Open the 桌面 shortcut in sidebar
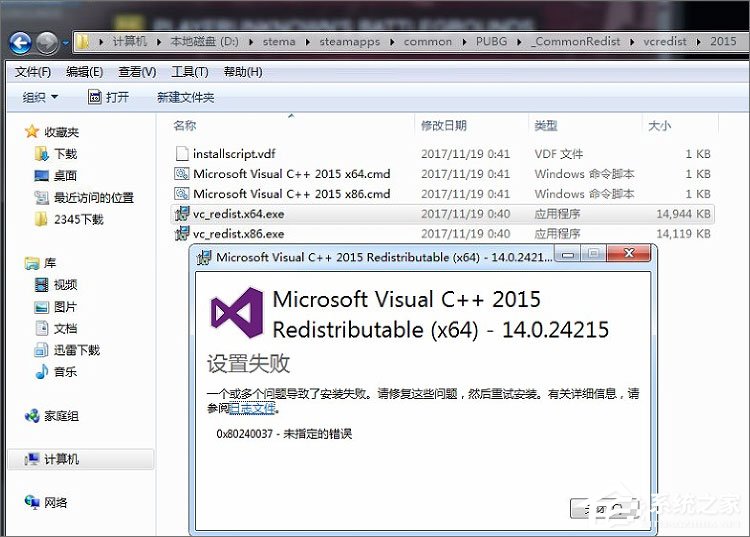The height and width of the screenshot is (537, 750). [x=64, y=176]
